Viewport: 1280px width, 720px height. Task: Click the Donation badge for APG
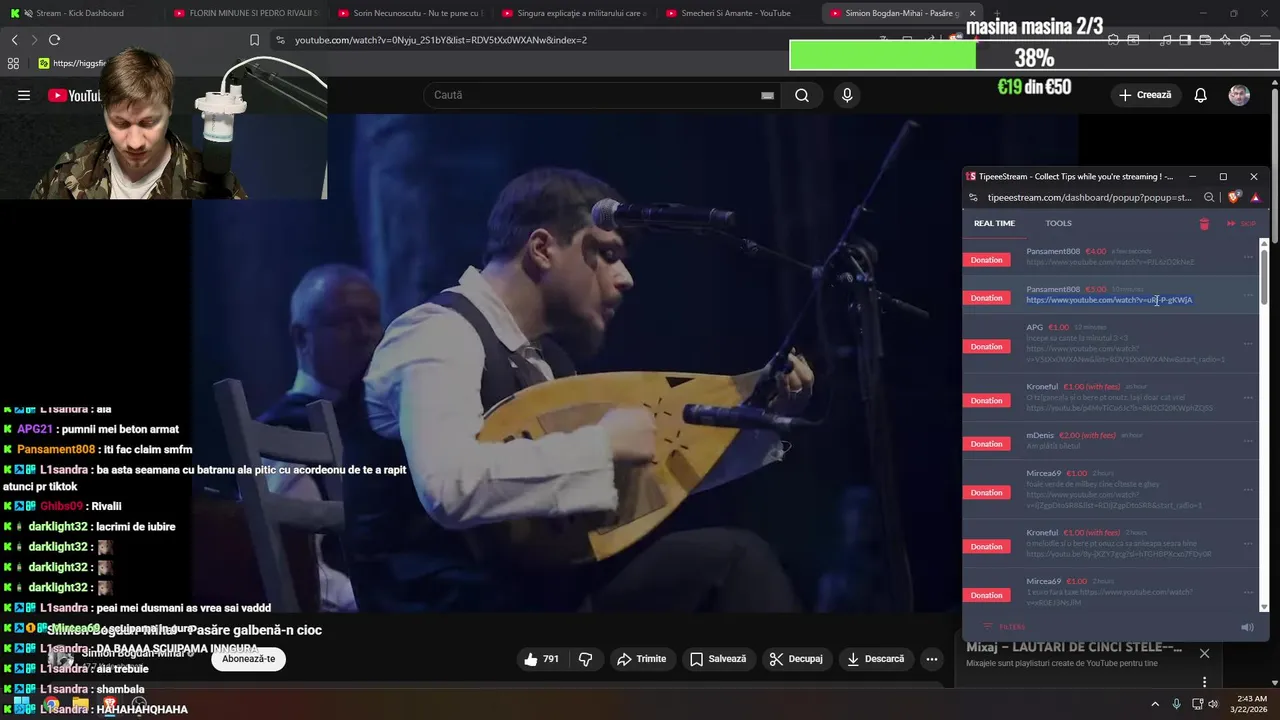click(986, 347)
